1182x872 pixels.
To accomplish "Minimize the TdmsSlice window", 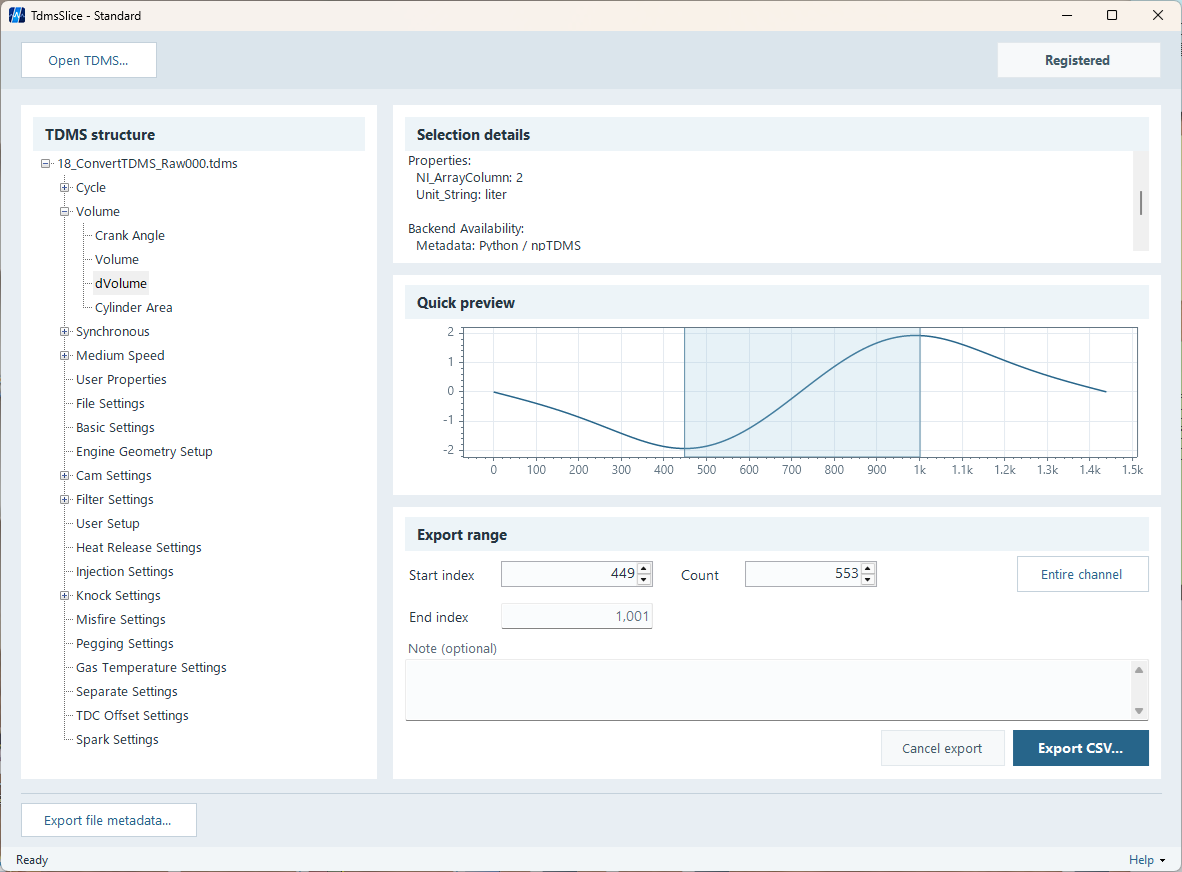I will point(1067,15).
